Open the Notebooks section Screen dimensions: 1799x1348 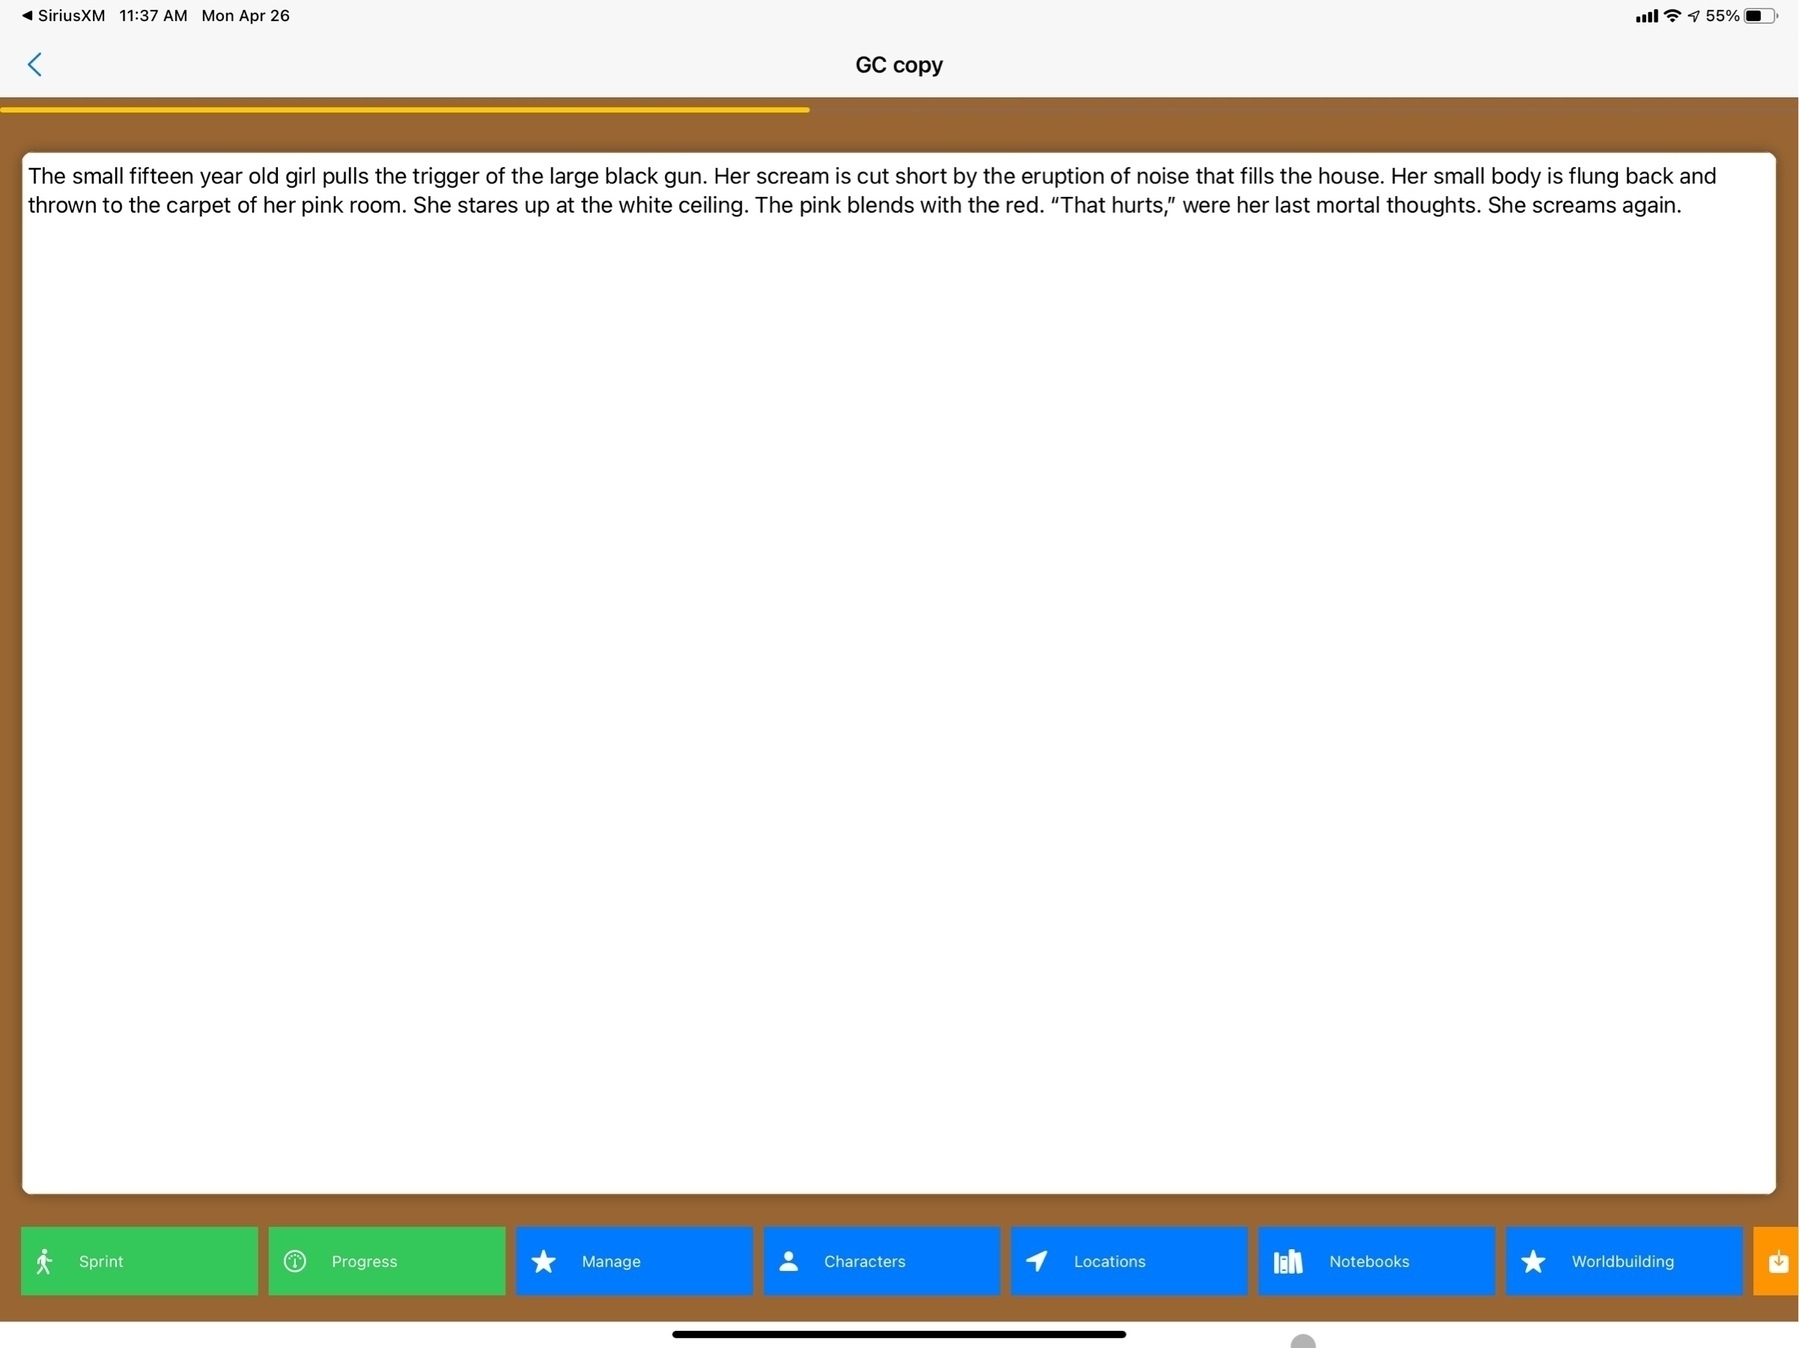click(x=1376, y=1261)
